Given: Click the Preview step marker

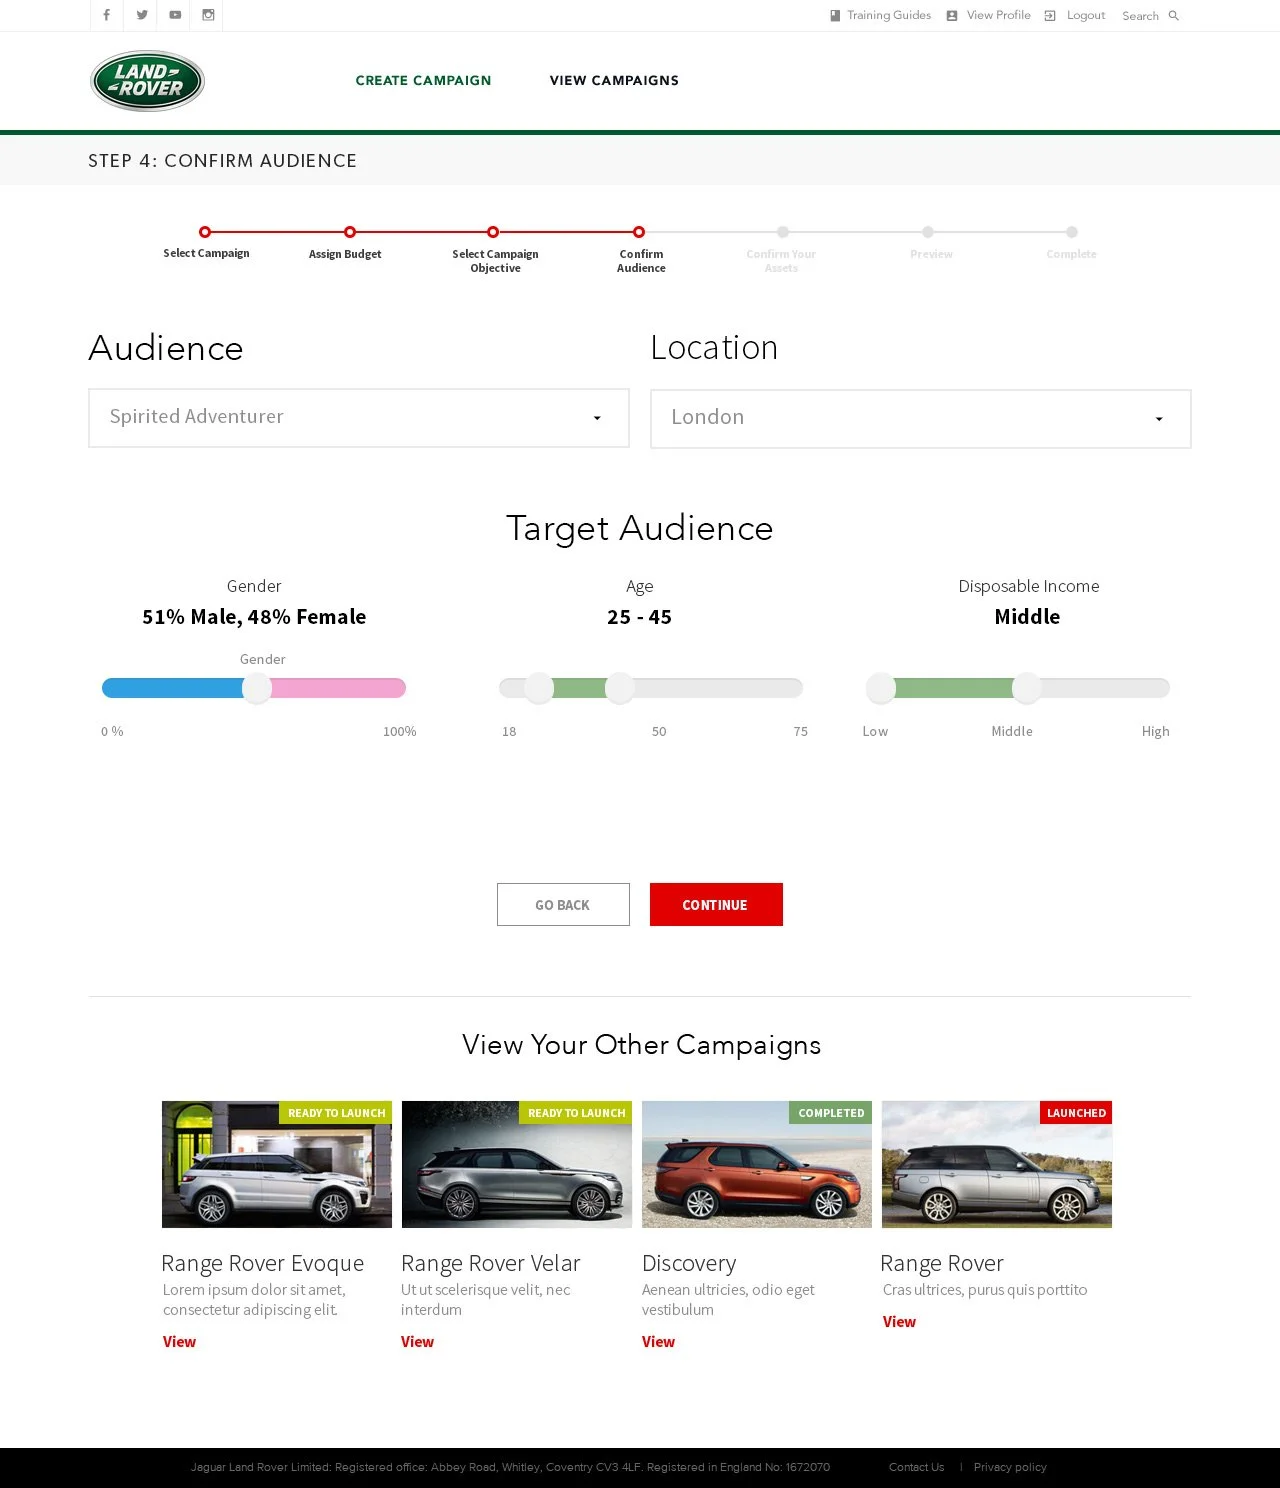Looking at the screenshot, I should [928, 232].
